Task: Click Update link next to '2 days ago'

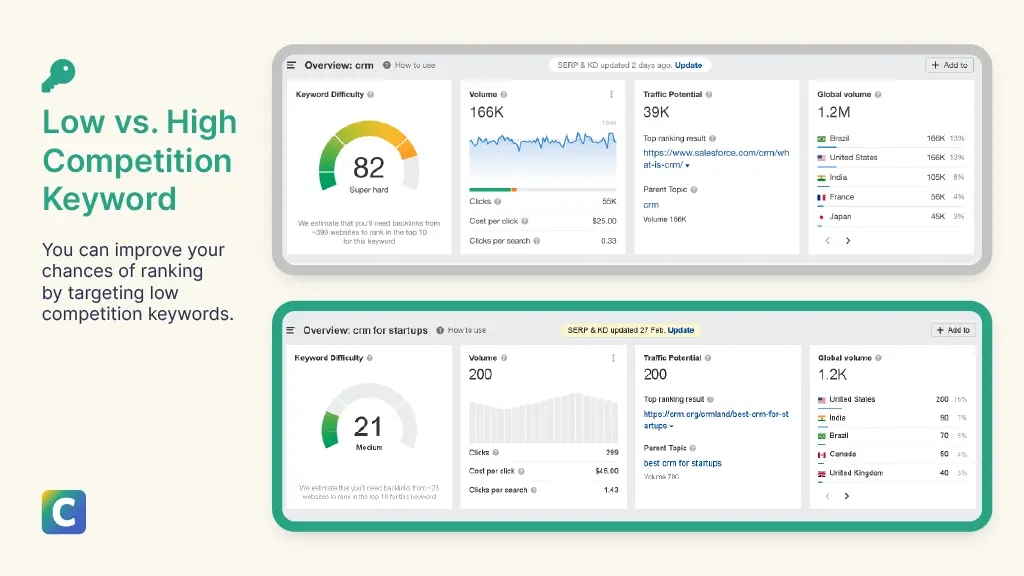Action: (688, 65)
